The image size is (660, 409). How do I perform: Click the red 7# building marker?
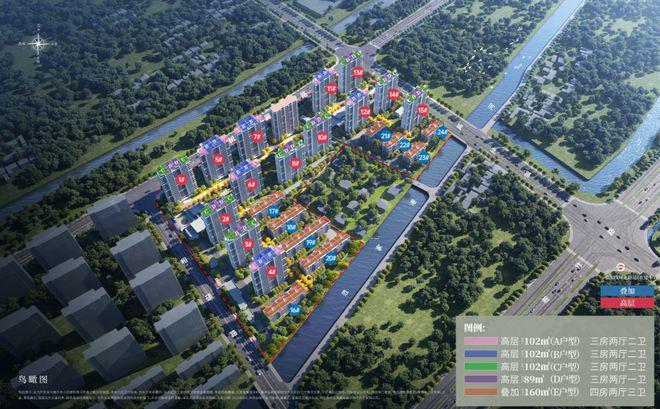pos(257,136)
